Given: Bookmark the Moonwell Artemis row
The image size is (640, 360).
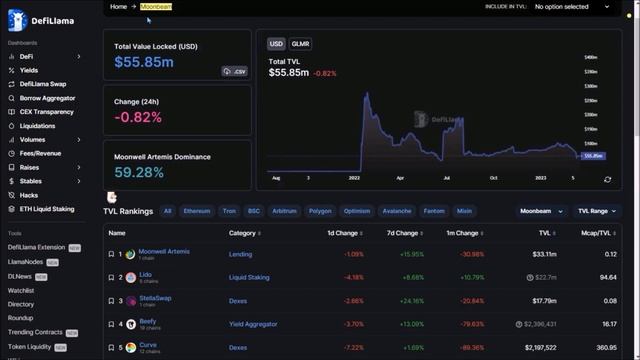Looking at the screenshot, I should click(111, 254).
